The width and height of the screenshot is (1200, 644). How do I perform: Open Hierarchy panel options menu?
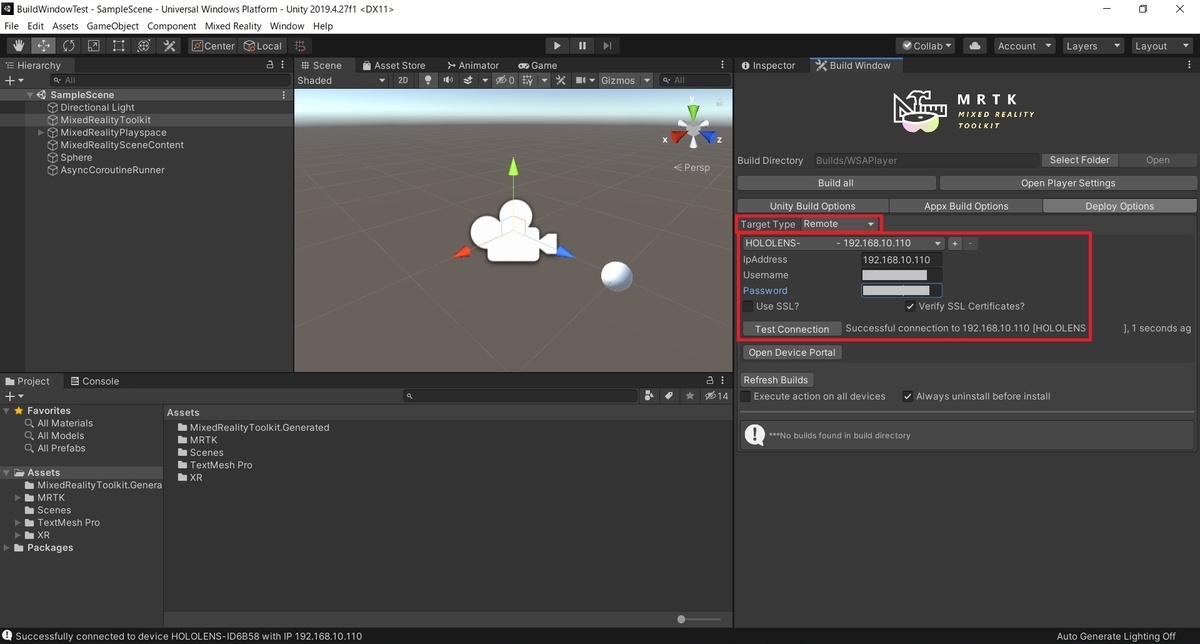284,65
